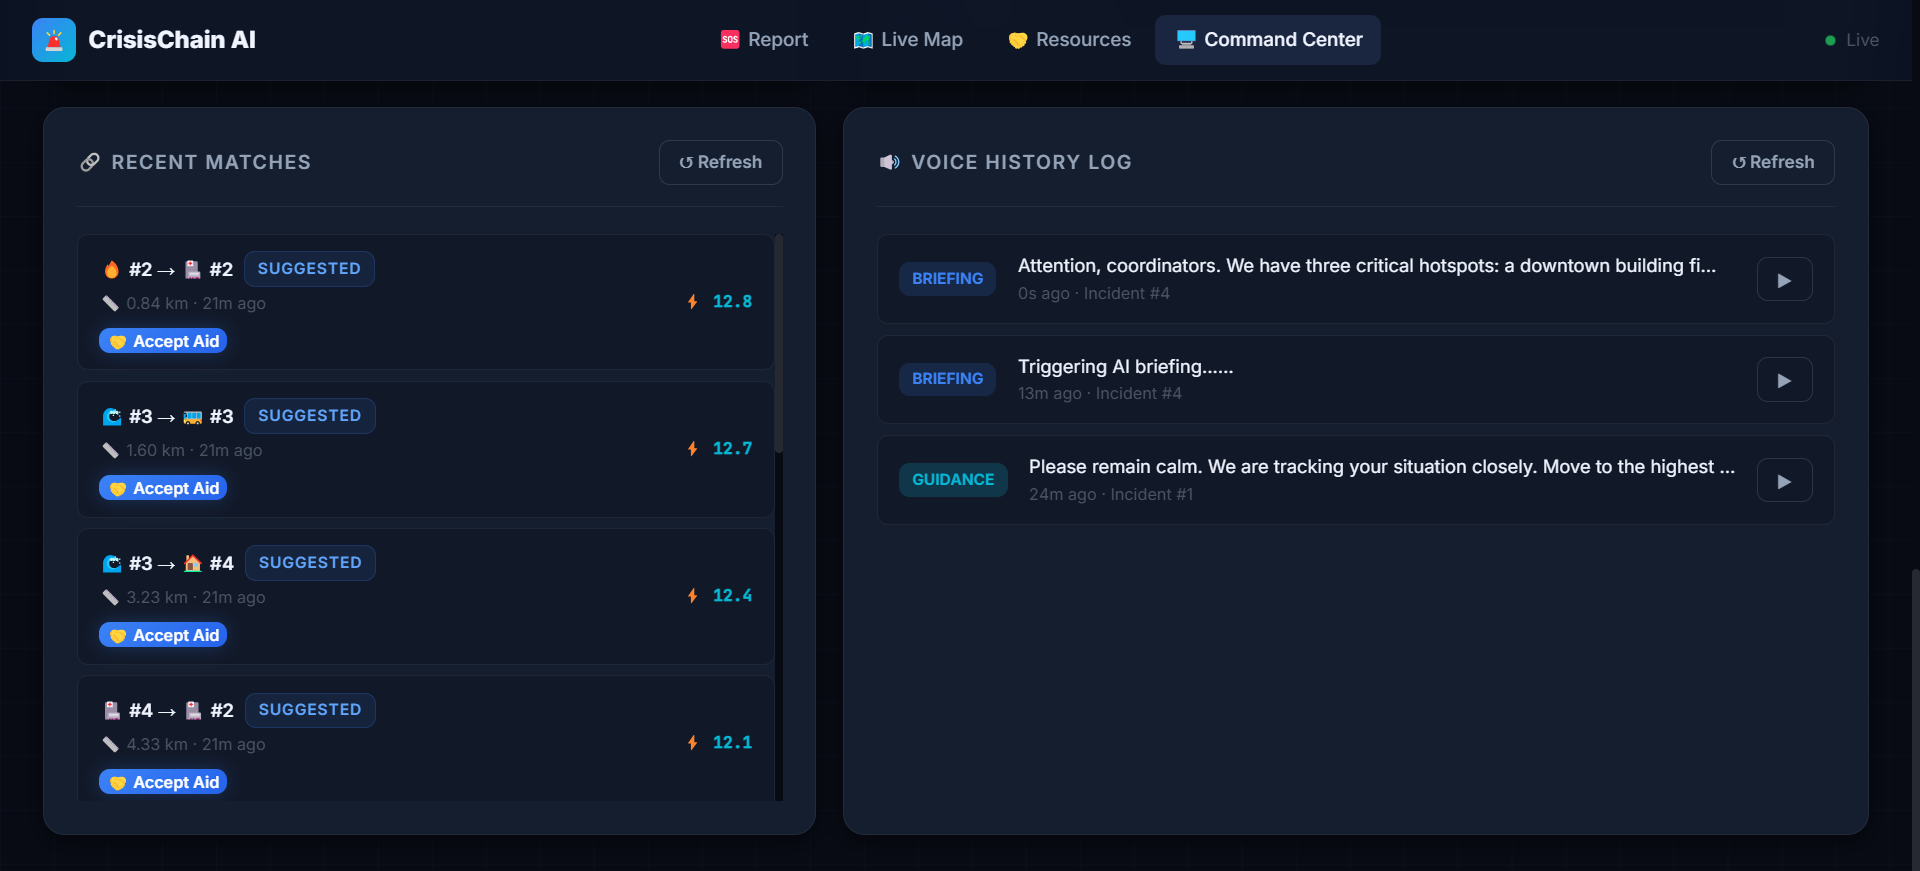Image resolution: width=1920 pixels, height=871 pixels.
Task: Click the ruler icon next to 4.33 km
Action: click(111, 745)
